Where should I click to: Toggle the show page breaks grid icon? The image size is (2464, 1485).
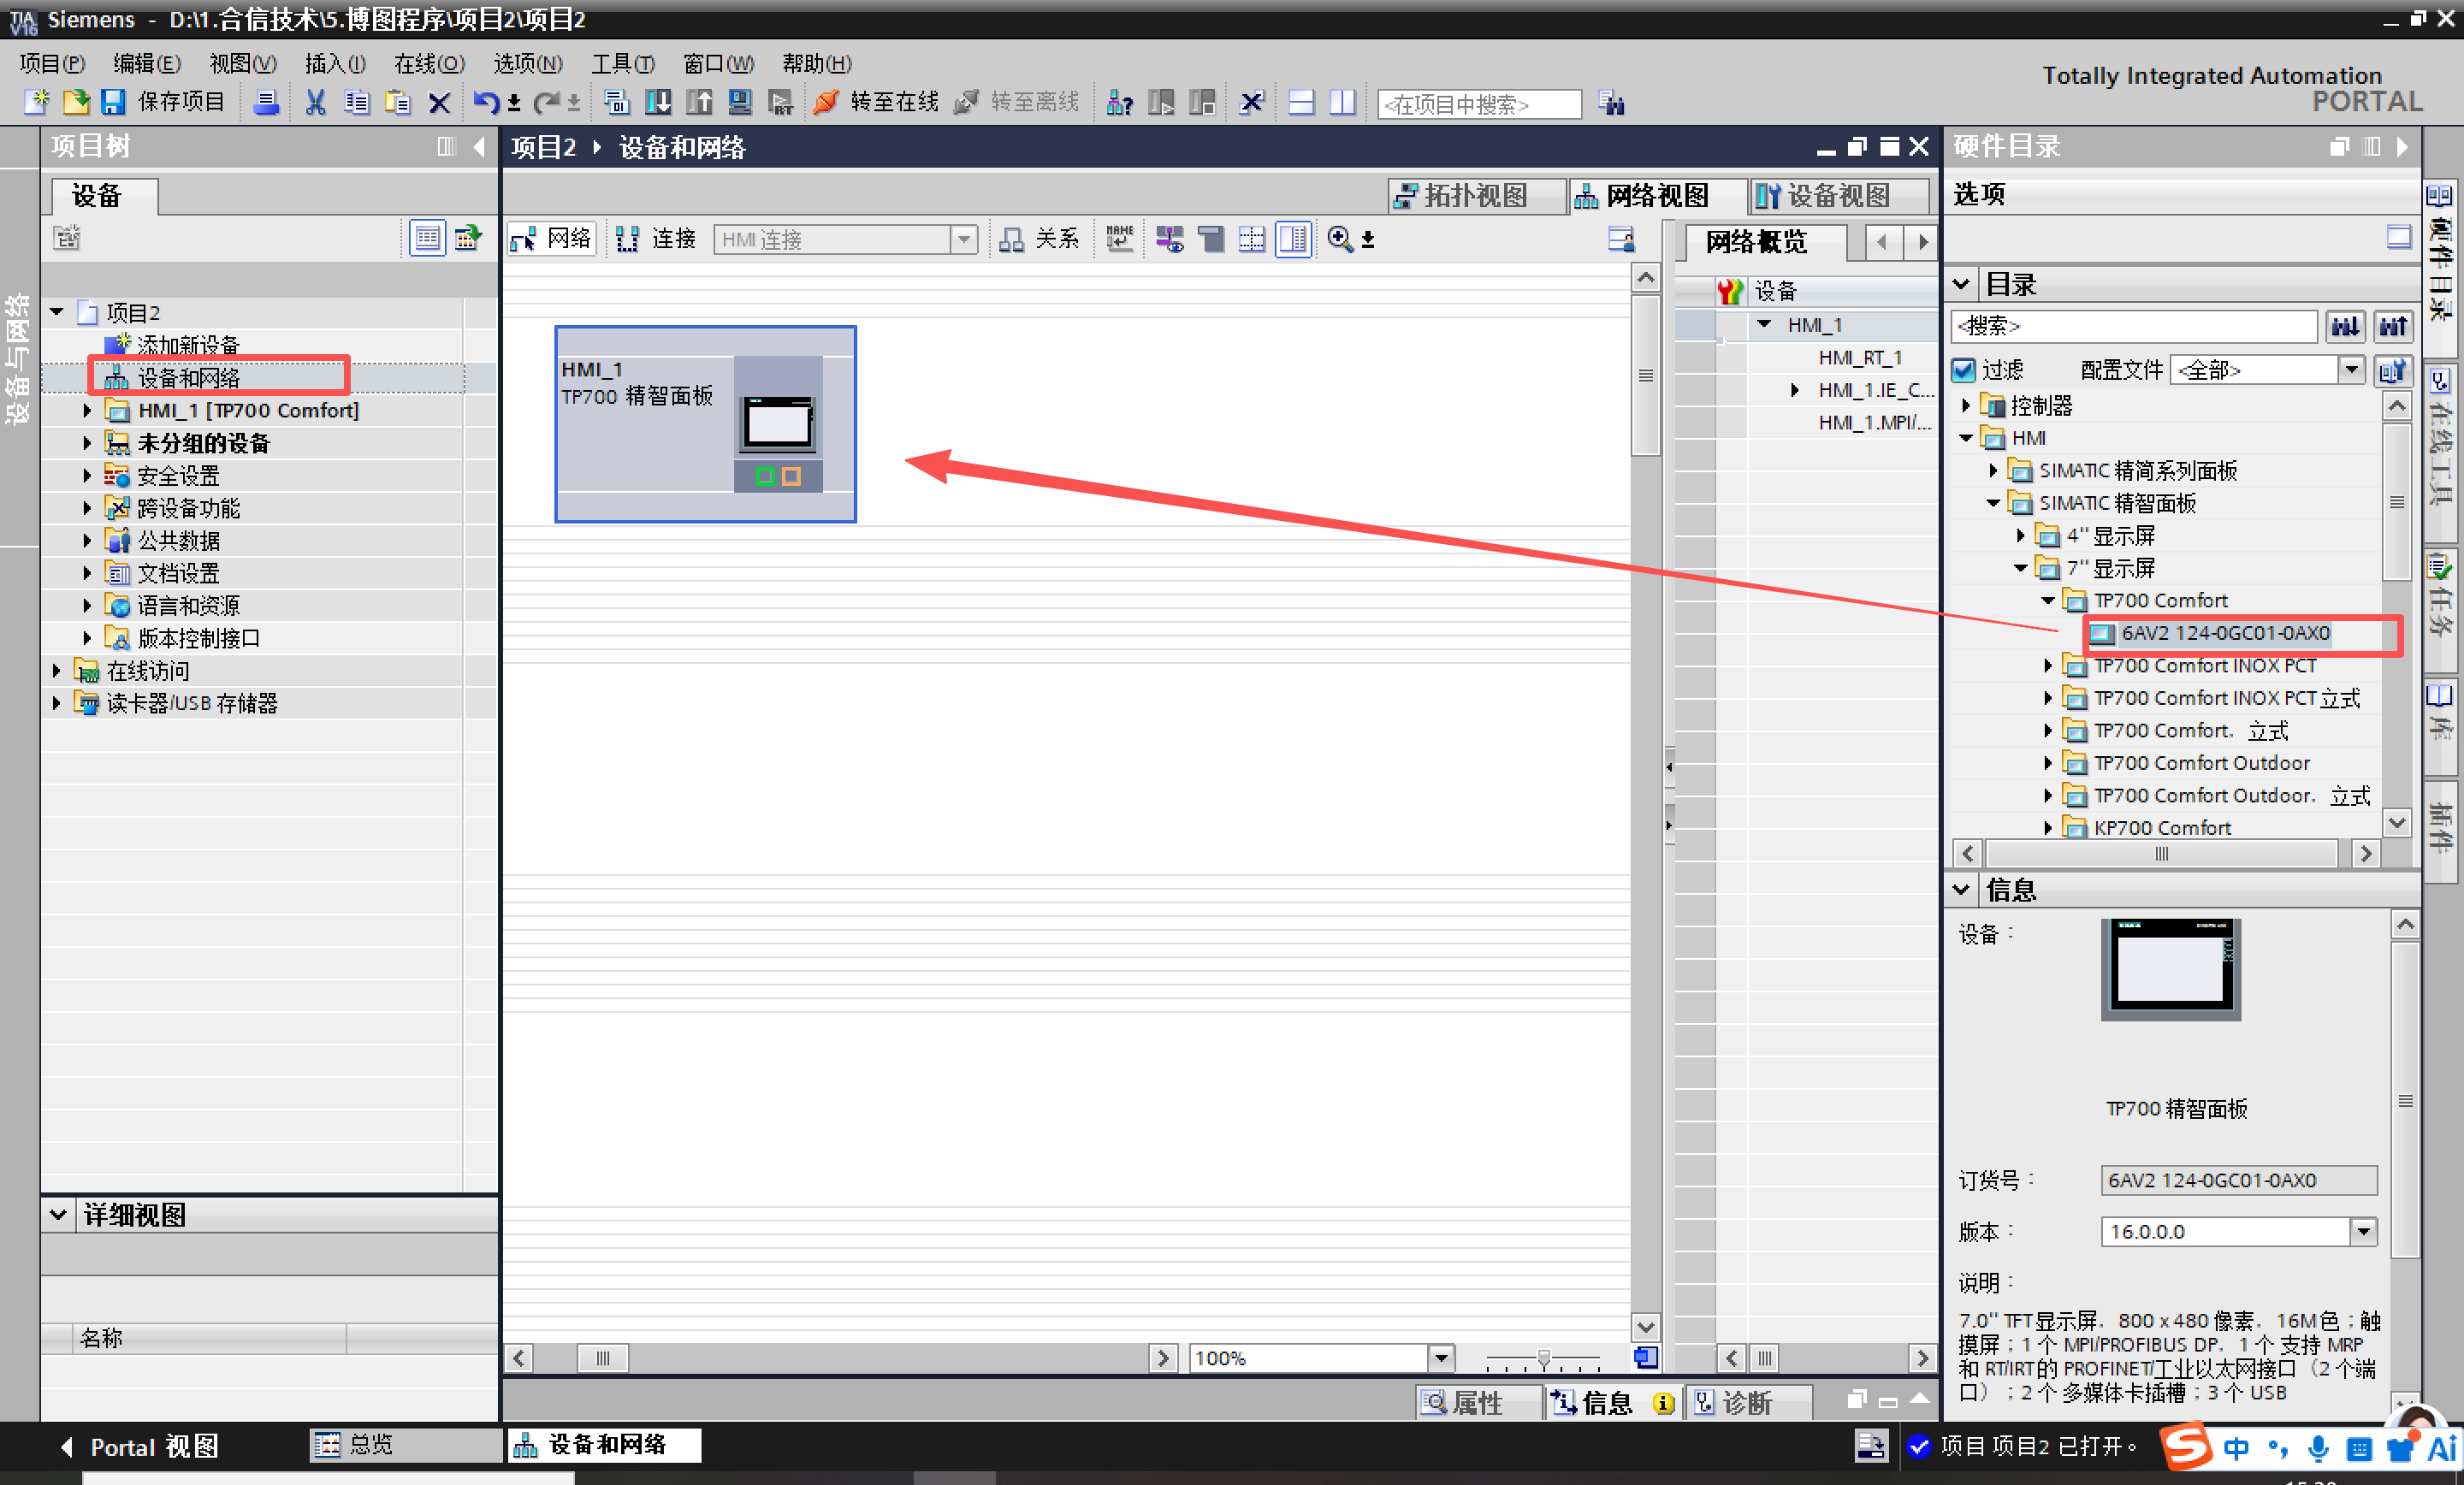[1252, 239]
